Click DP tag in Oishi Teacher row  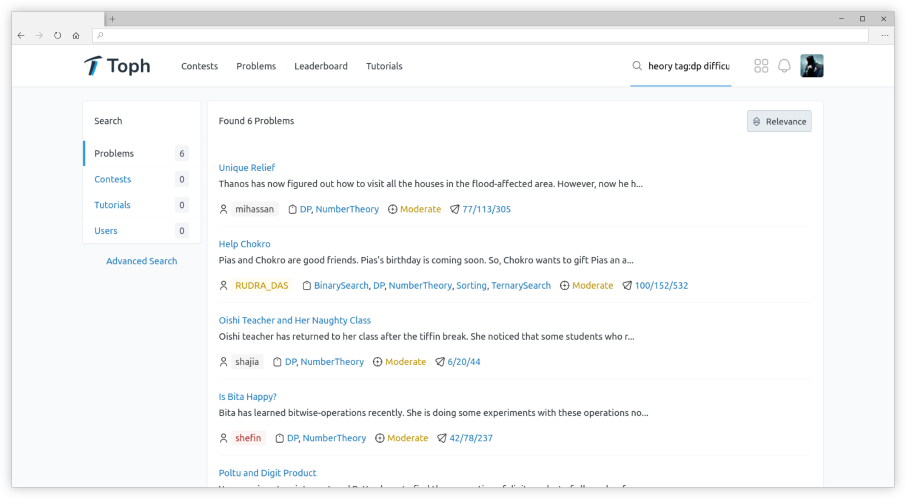[290, 362]
